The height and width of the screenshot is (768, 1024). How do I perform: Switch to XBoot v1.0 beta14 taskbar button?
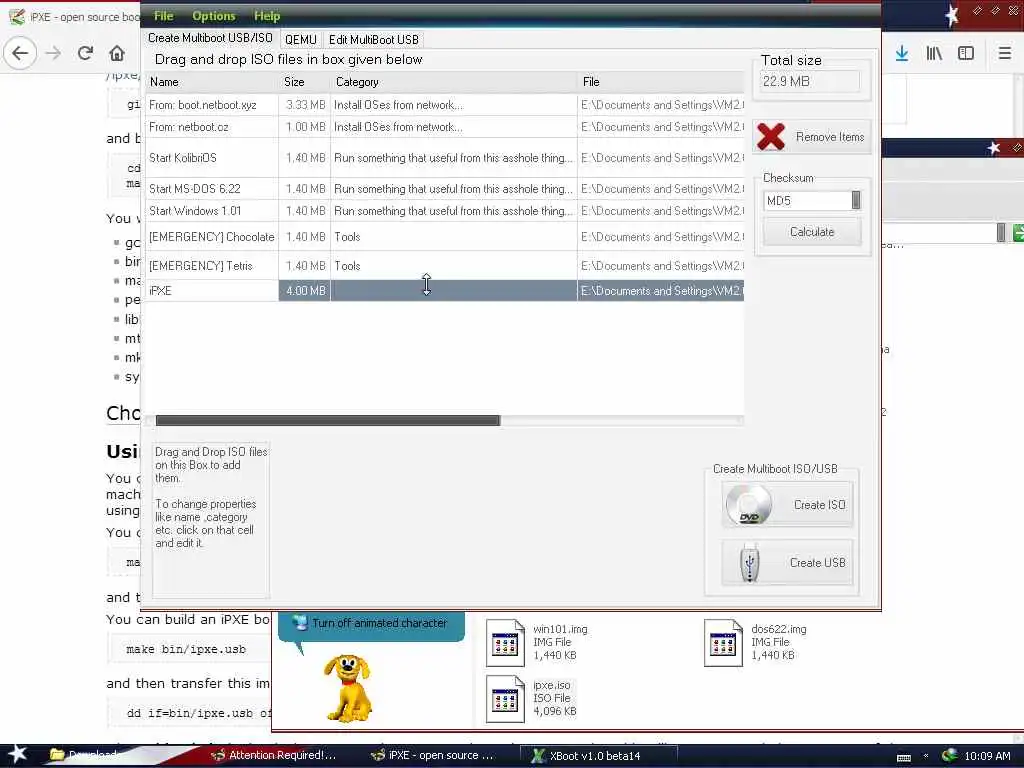(x=598, y=756)
